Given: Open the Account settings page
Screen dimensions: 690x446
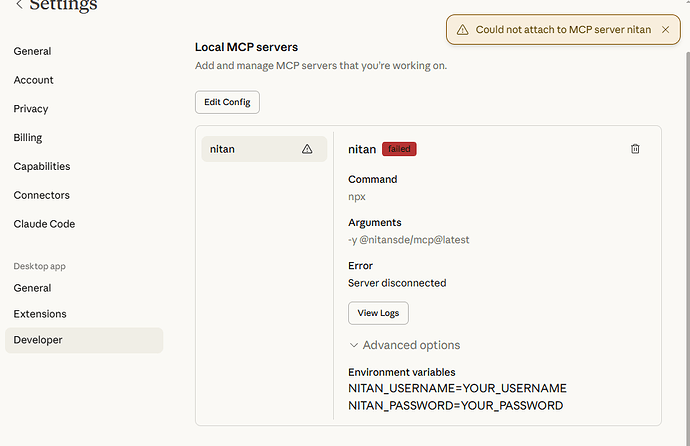Looking at the screenshot, I should pos(34,80).
